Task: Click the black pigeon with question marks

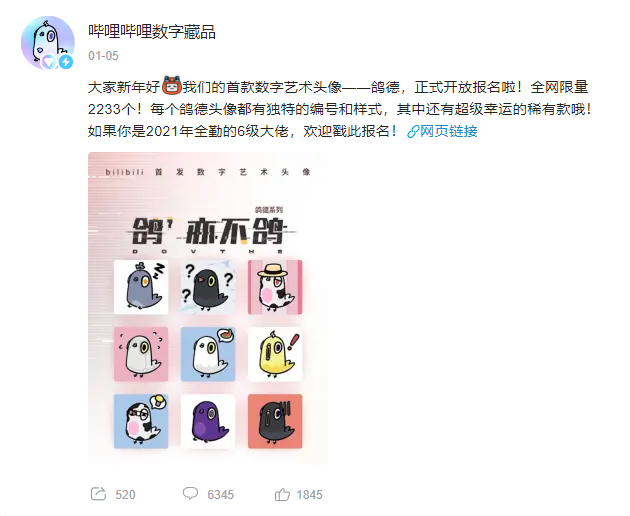Action: (208, 287)
